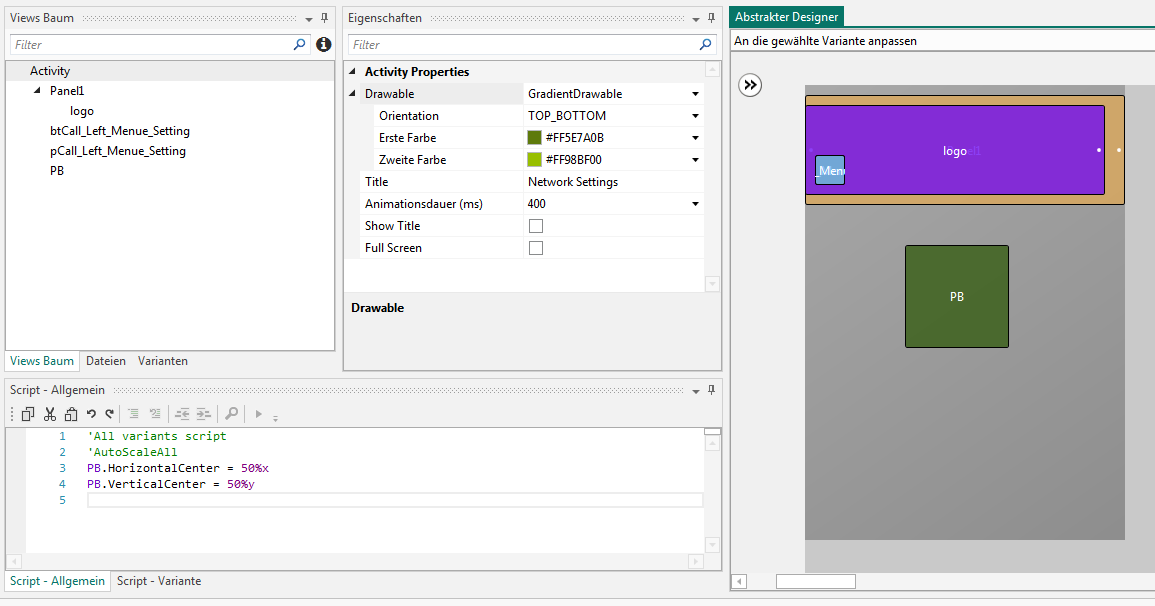Pin the Eigenschaften panel

[x=711, y=18]
